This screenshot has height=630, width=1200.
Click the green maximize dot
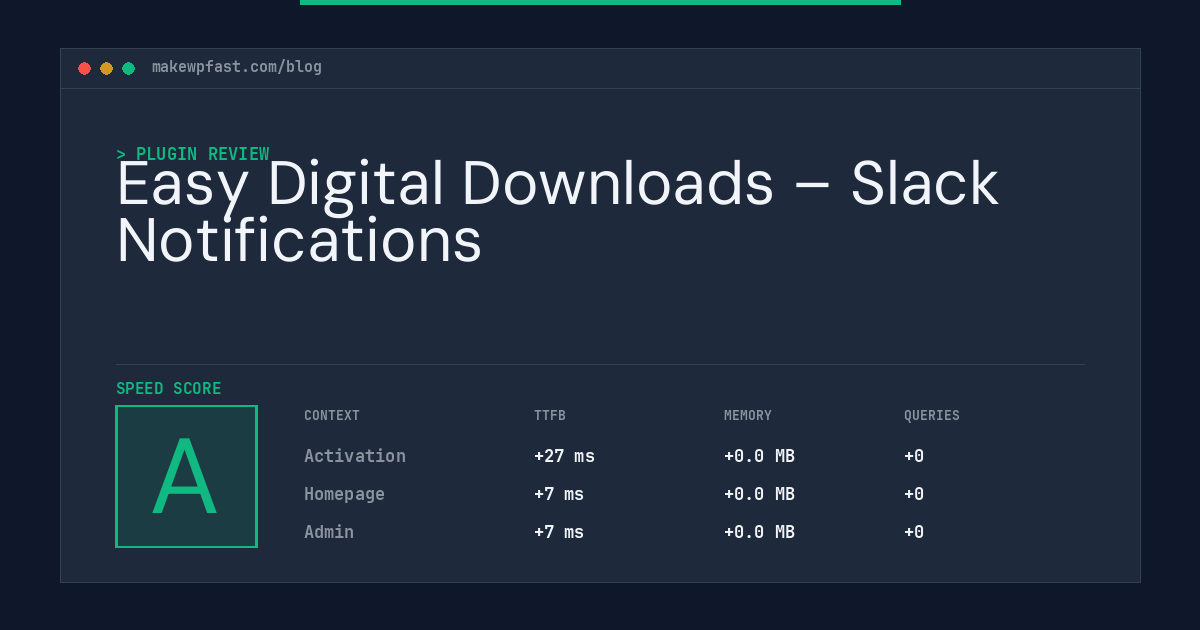coord(129,69)
